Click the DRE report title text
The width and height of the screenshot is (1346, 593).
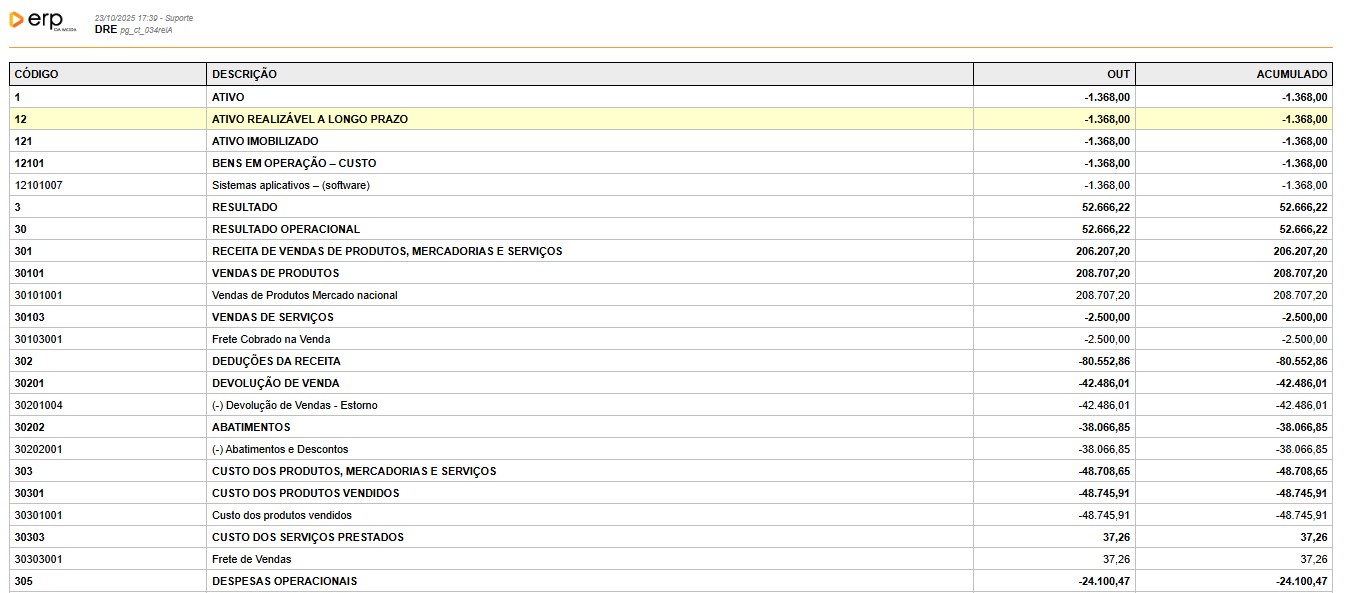pos(106,30)
